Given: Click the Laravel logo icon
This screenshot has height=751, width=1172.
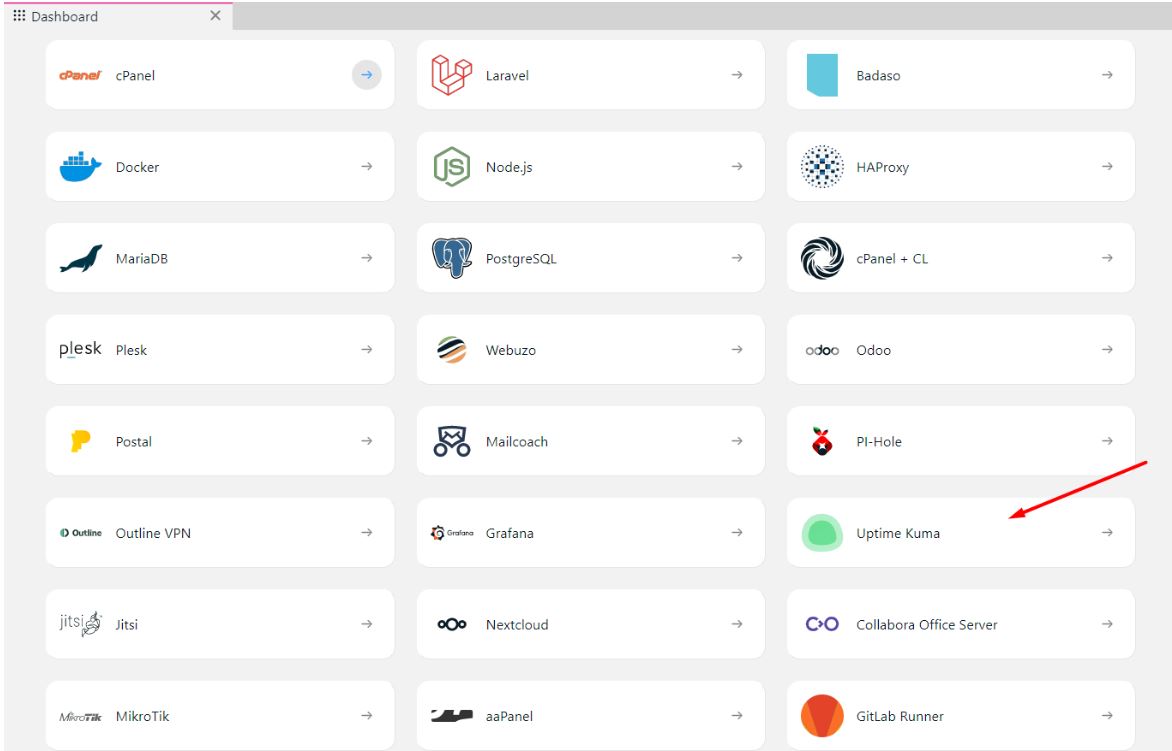Looking at the screenshot, I should (452, 74).
